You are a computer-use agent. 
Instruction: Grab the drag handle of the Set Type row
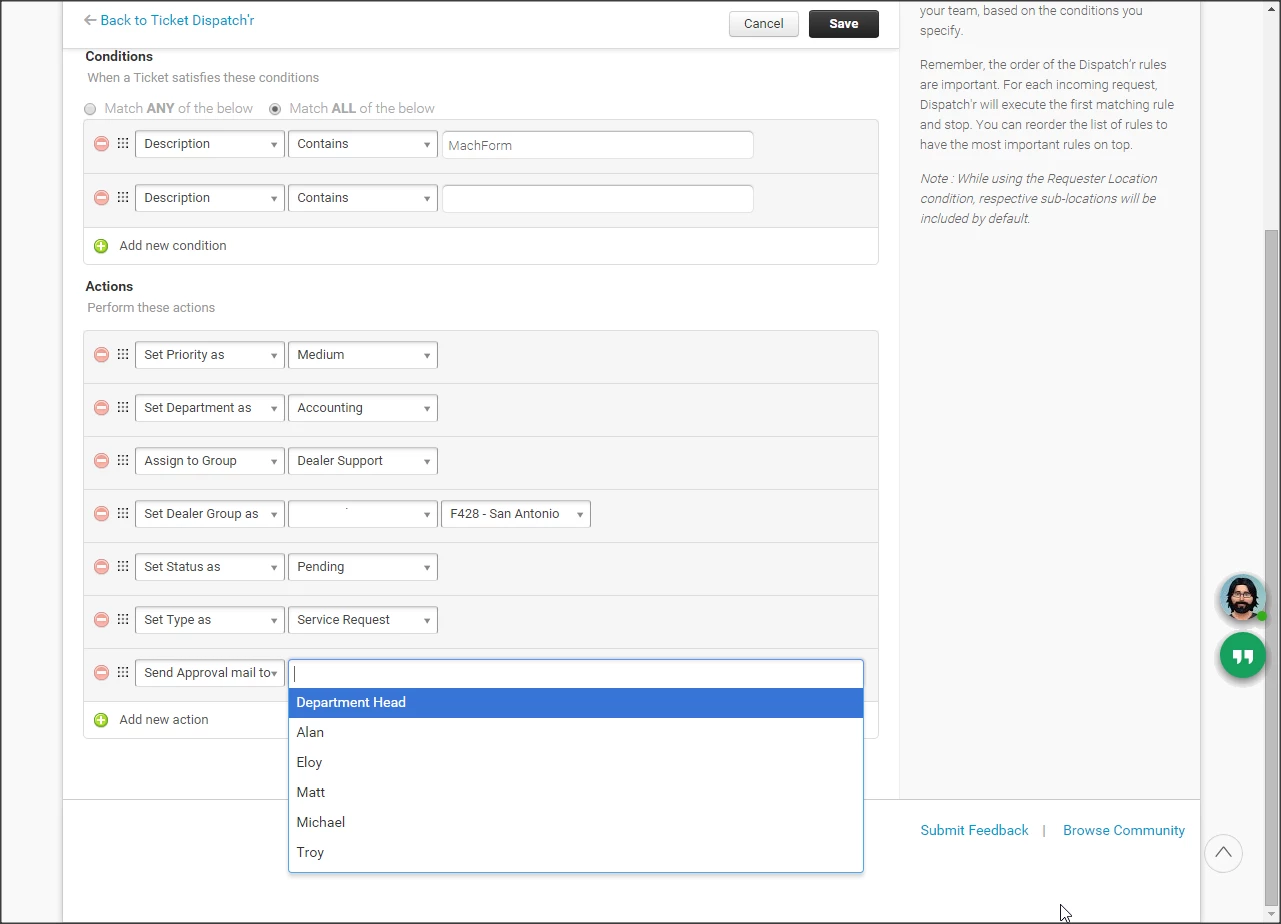coord(123,620)
